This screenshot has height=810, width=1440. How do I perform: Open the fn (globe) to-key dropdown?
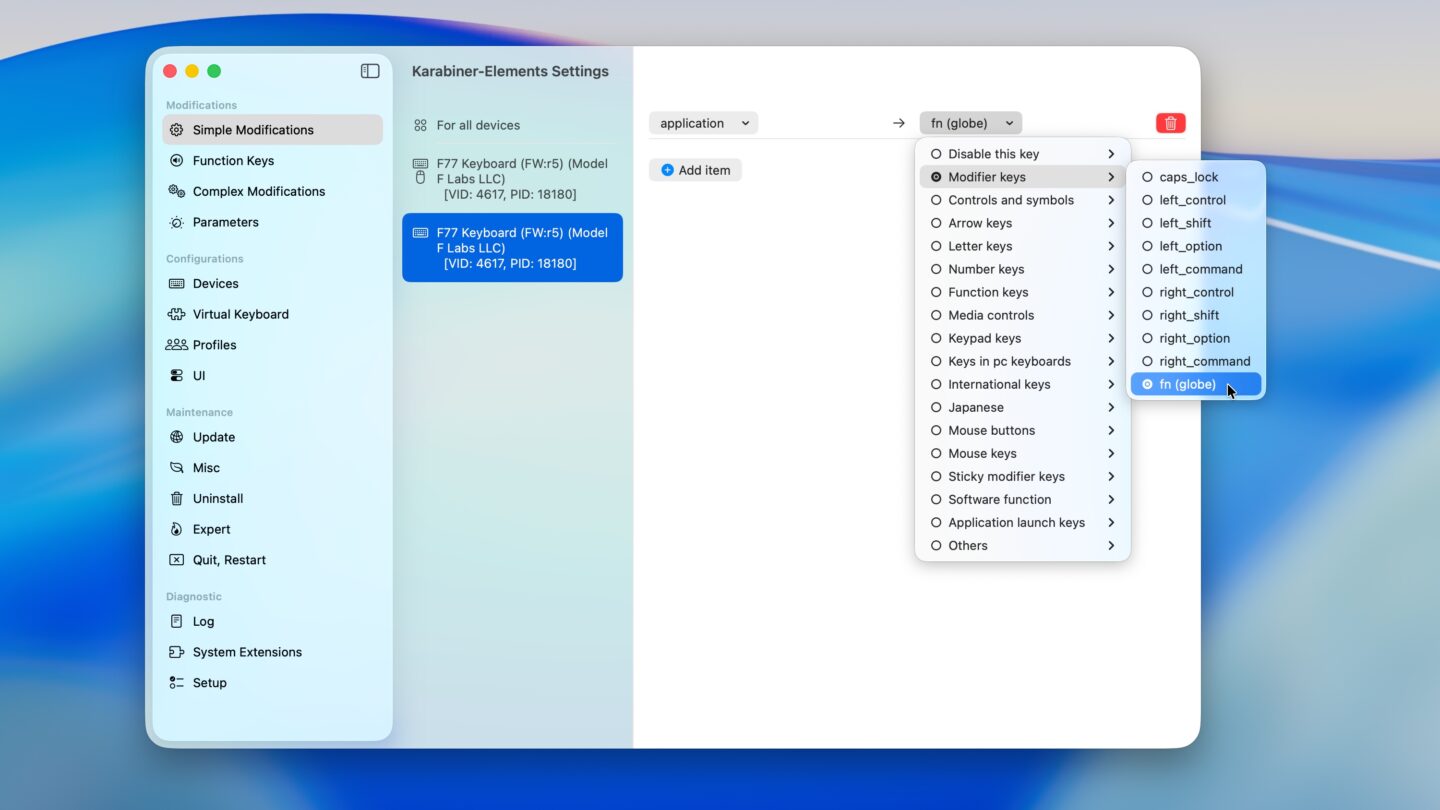[971, 123]
